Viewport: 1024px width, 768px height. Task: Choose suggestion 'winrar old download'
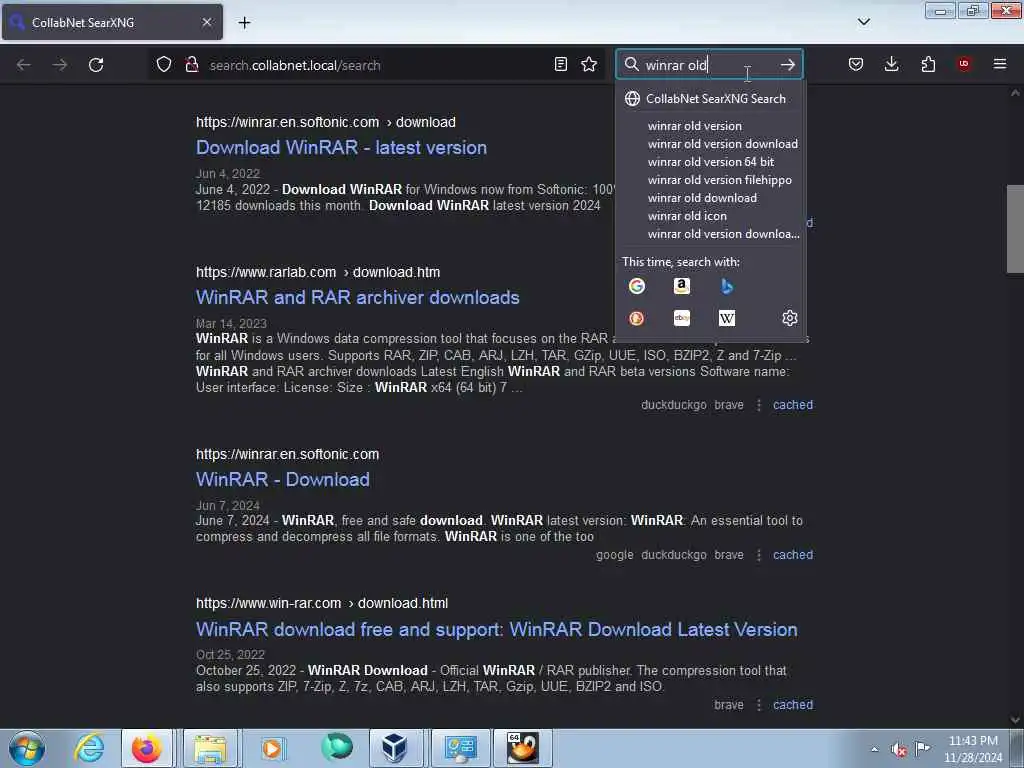(702, 198)
